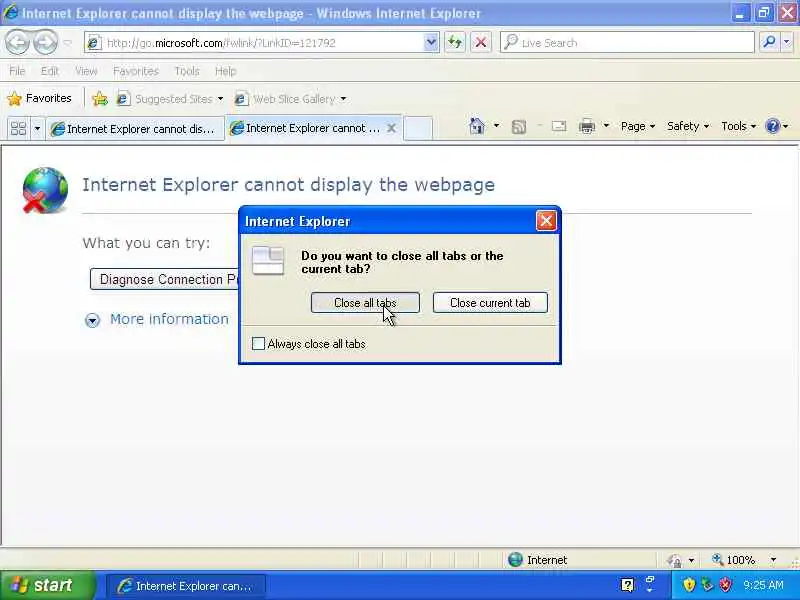Click the 100% zoom level button

(734, 560)
